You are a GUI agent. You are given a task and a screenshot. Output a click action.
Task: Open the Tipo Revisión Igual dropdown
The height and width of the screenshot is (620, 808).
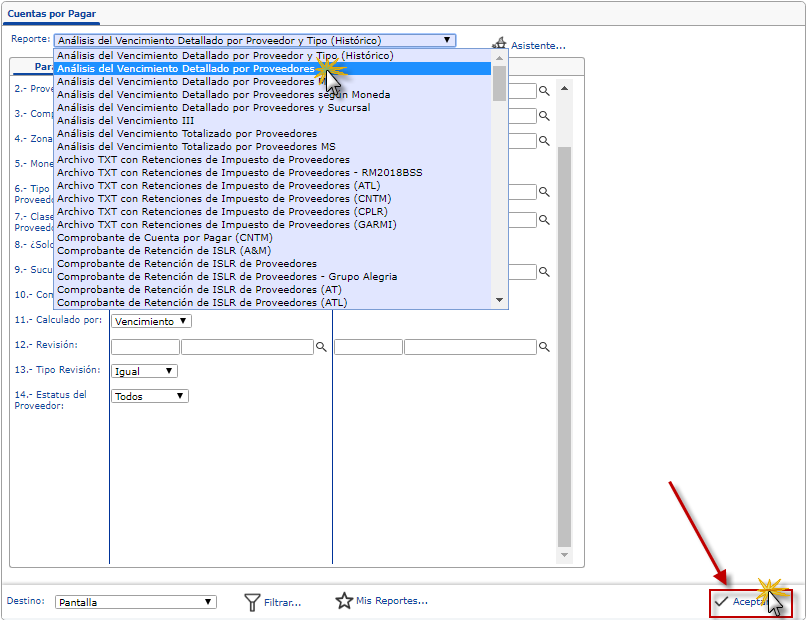(x=144, y=371)
